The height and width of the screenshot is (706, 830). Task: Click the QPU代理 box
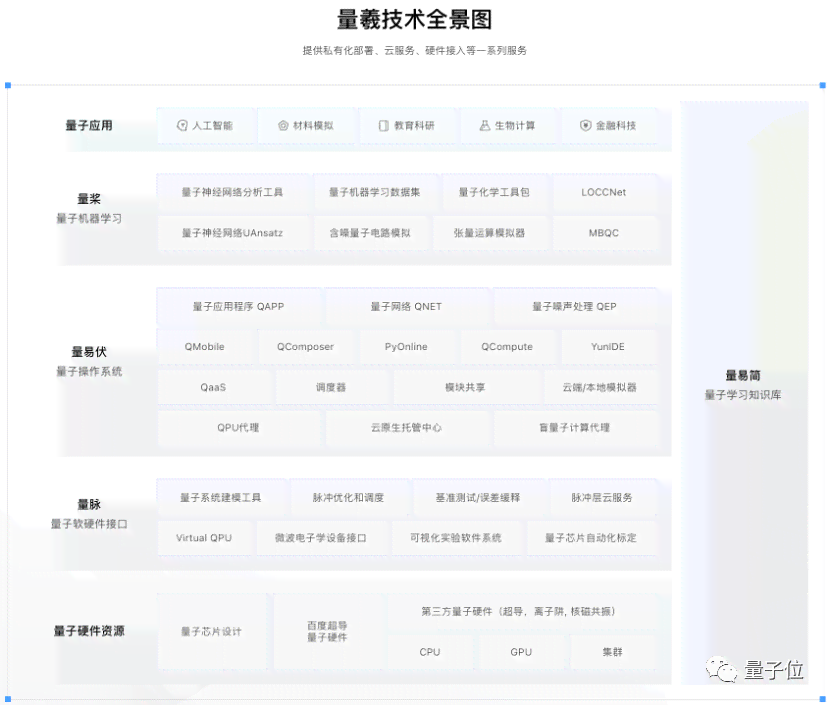pyautogui.click(x=238, y=428)
